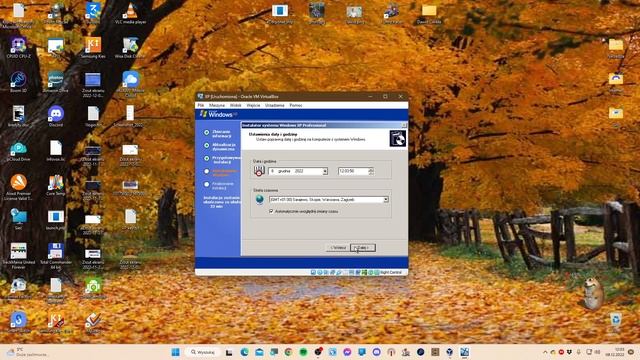Viewport: 640px width, 360px height.
Task: Open VLC media player desktop shortcut
Action: [x=130, y=13]
